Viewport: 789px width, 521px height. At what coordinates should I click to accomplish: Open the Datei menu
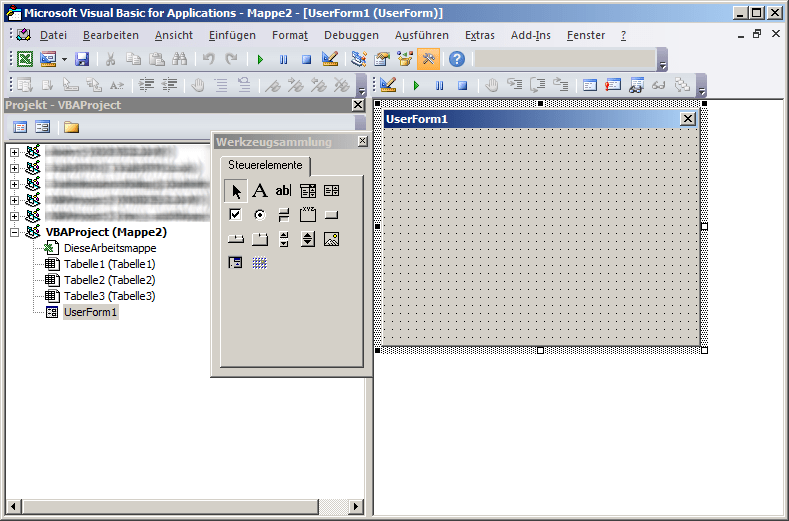pos(53,35)
